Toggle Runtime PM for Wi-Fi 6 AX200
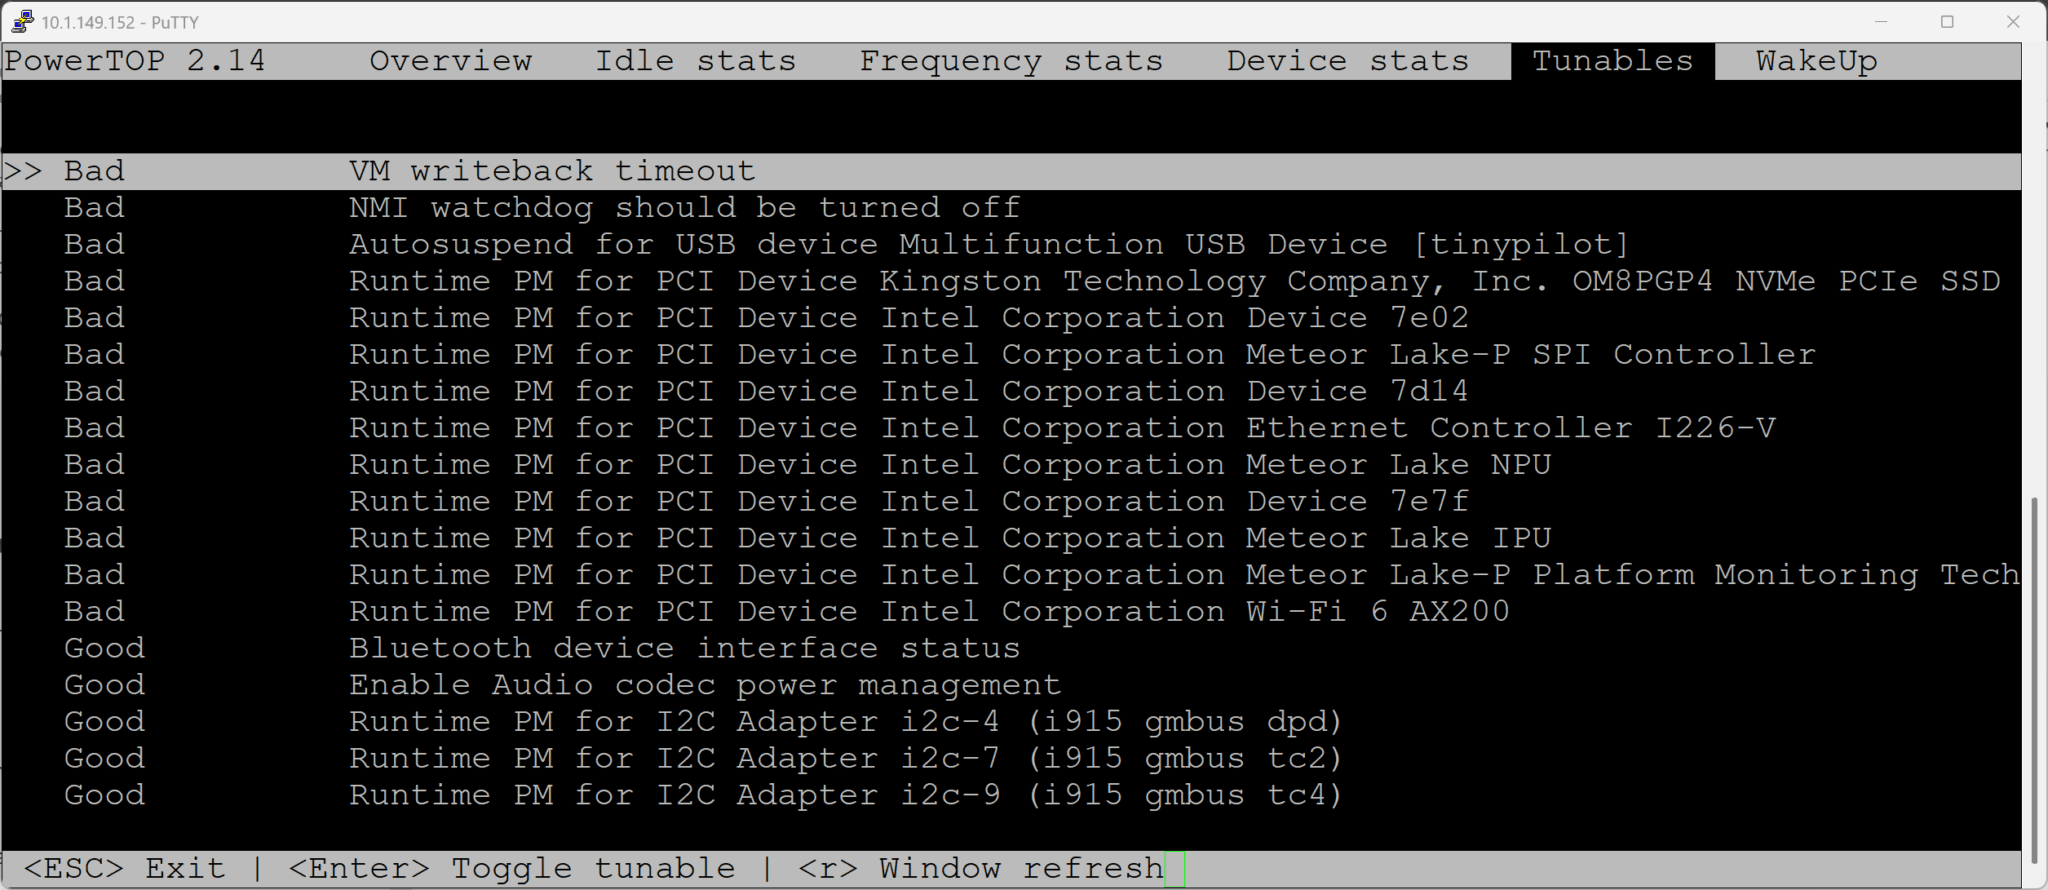The image size is (2048, 890). 928,610
